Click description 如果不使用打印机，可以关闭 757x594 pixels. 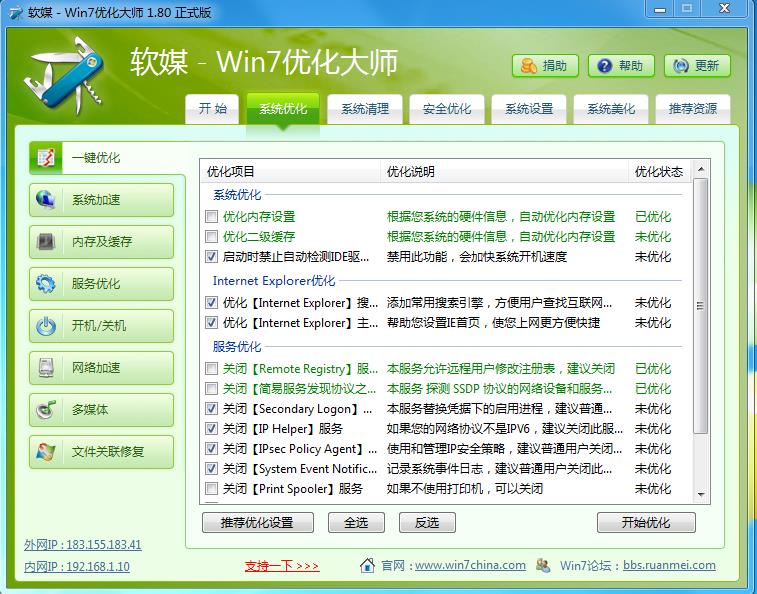[x=464, y=488]
